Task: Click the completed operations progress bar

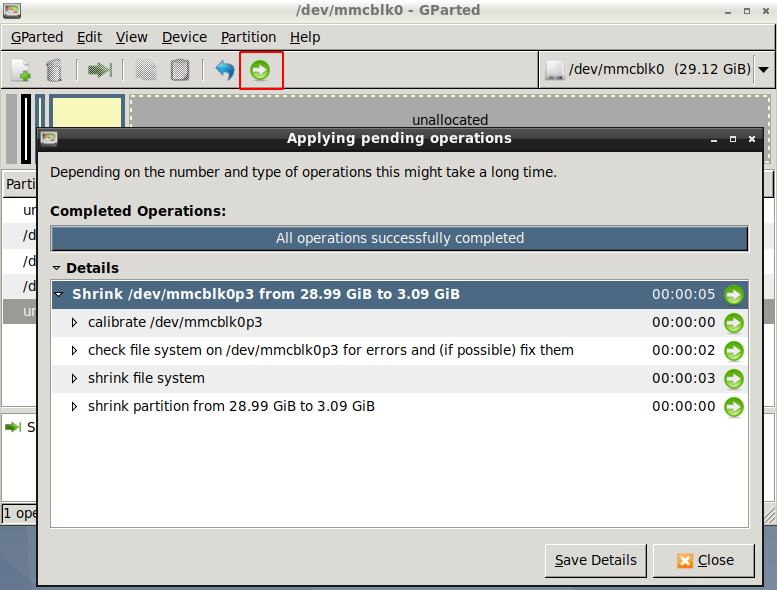Action: [399, 239]
